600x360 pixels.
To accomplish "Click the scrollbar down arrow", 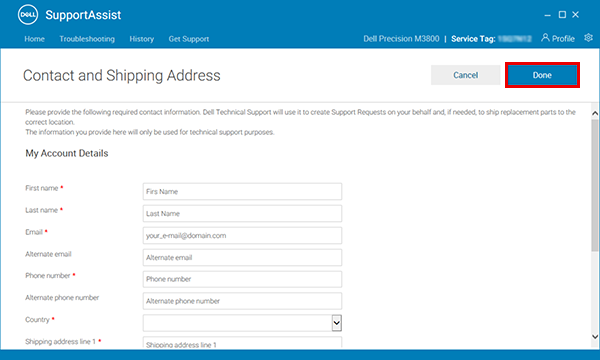I will (x=595, y=337).
